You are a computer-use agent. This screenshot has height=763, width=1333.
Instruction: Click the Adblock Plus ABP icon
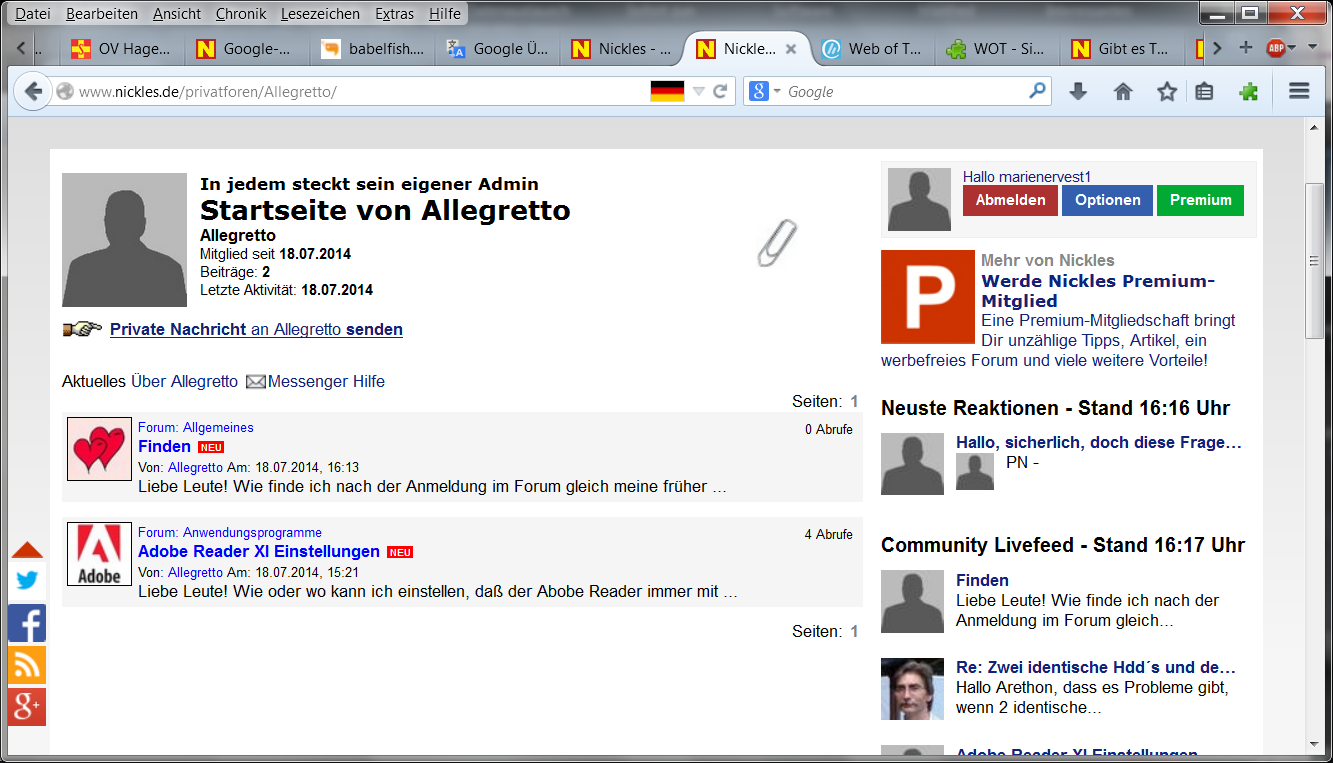pos(1276,48)
